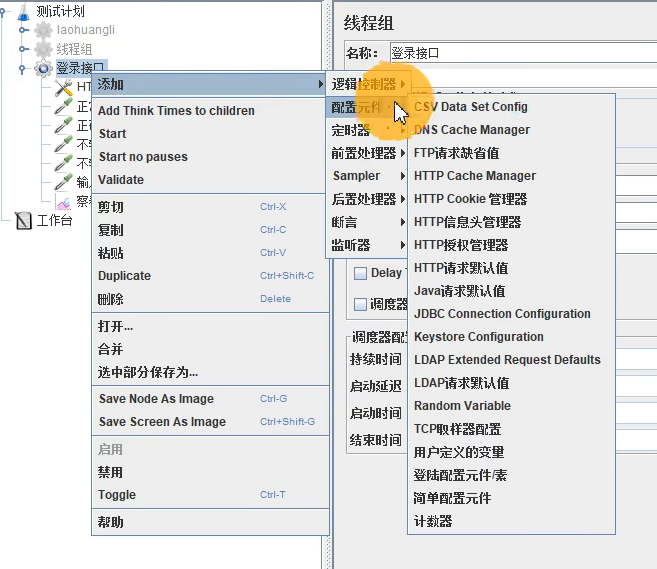Select the last pipette sampler icon

tap(64, 183)
